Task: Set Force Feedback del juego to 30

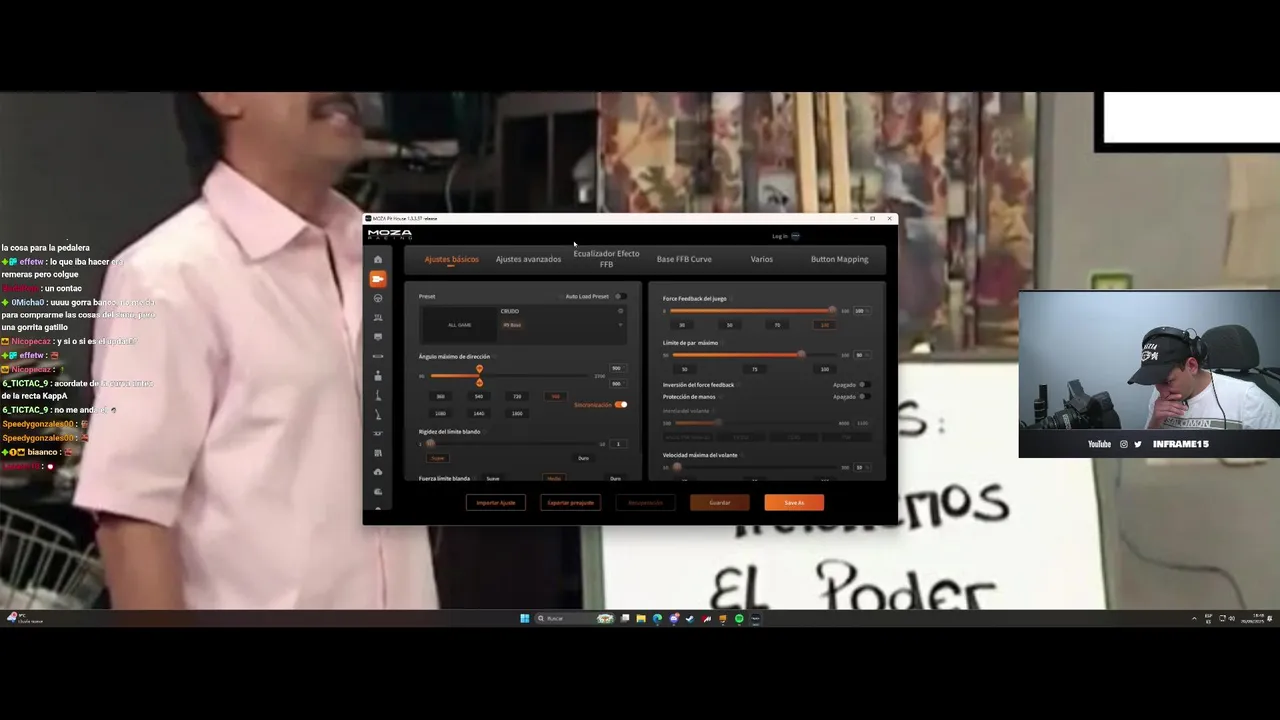Action: click(x=682, y=325)
